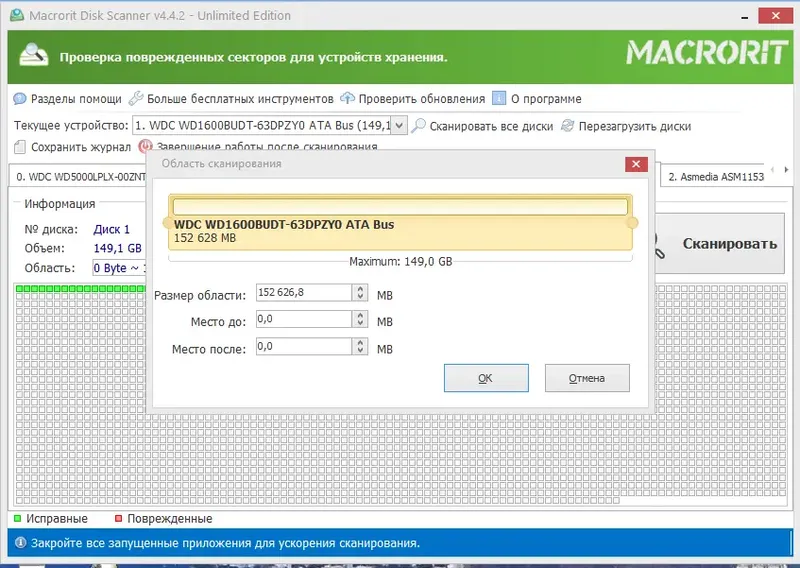Click the info icon in the status bar

(x=20, y=542)
